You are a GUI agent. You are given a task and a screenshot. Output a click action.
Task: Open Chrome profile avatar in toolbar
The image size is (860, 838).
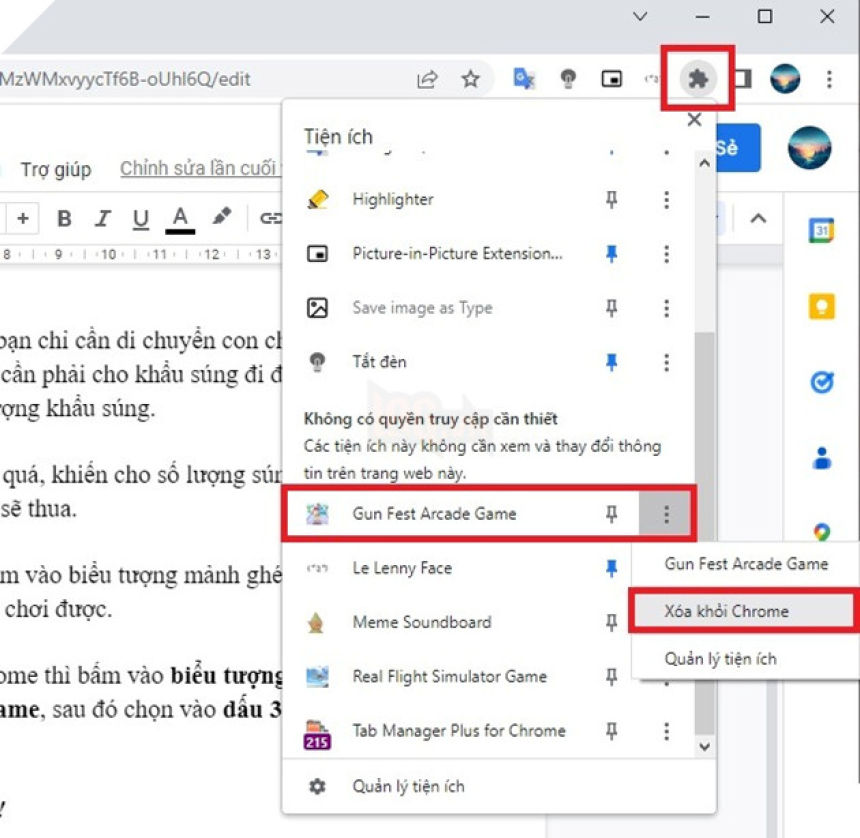pos(785,79)
